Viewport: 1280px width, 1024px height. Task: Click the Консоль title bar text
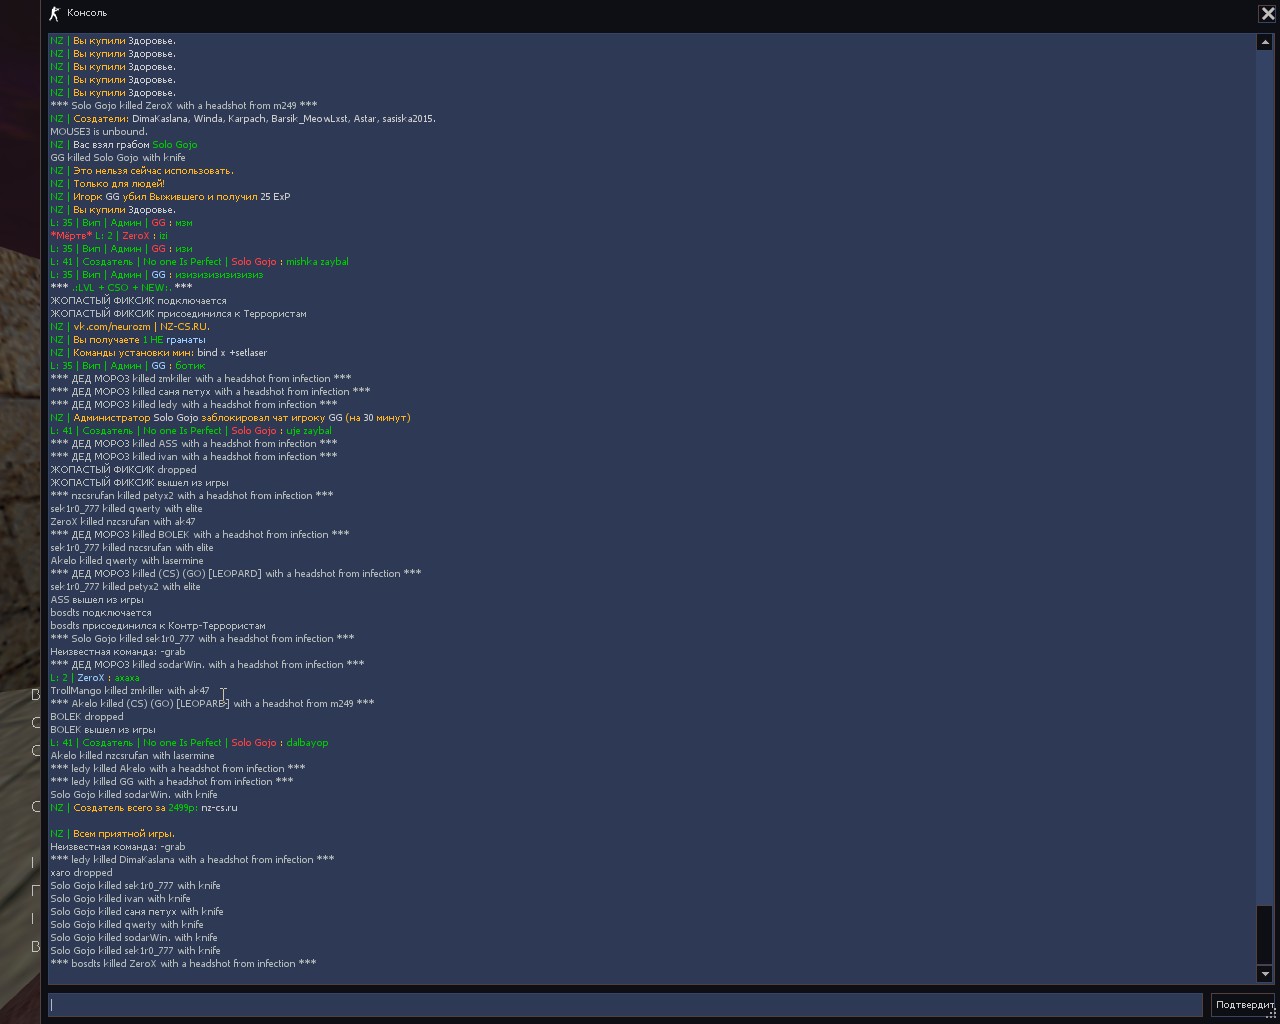point(87,13)
